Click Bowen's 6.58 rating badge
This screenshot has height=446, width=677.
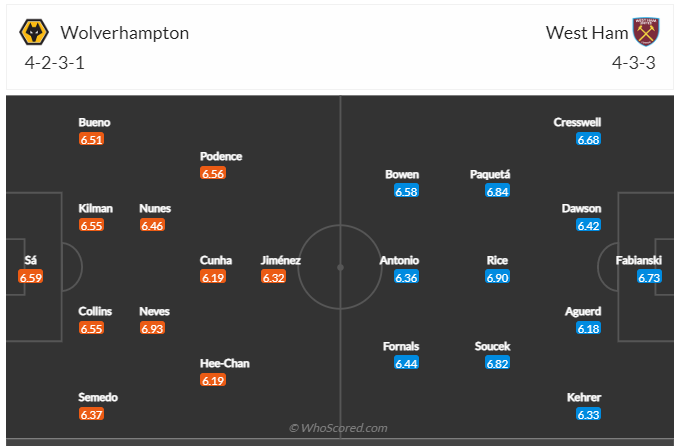pos(405,191)
